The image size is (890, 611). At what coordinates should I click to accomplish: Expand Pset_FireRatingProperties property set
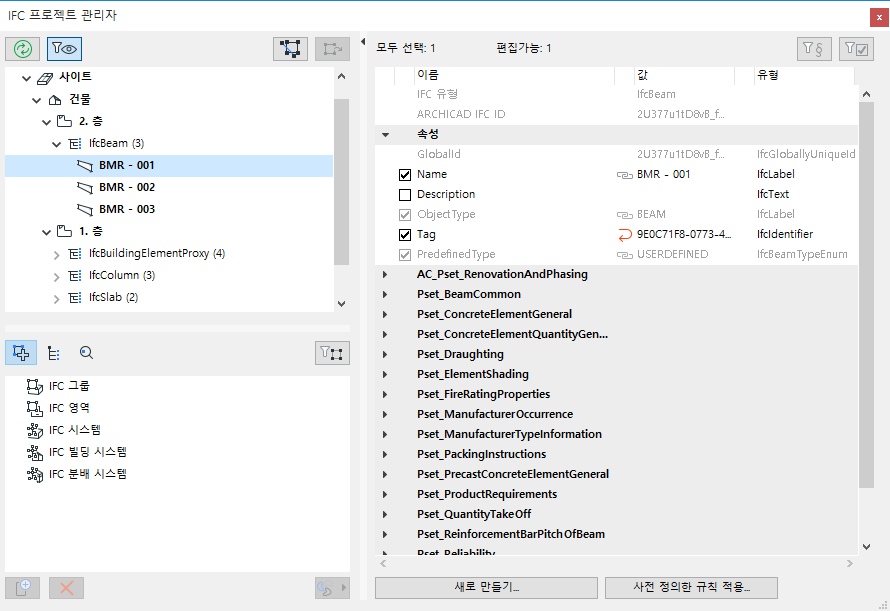[385, 395]
